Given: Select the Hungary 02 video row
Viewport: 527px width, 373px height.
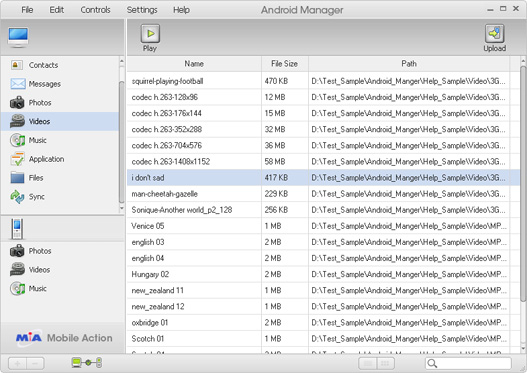Looking at the screenshot, I should (323, 275).
